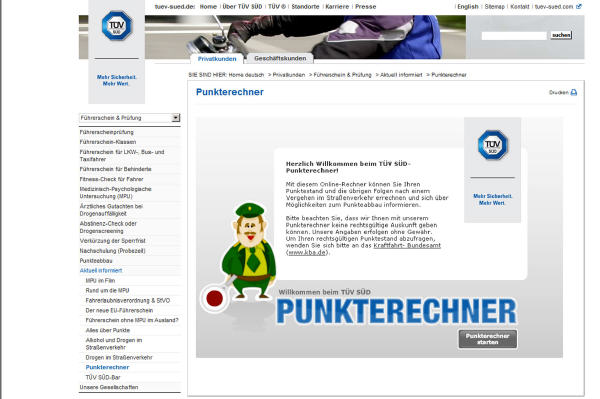
Task: Click Mehr Sicherheit. Mehr Wert. slogan under header logo
Action: click(x=116, y=80)
